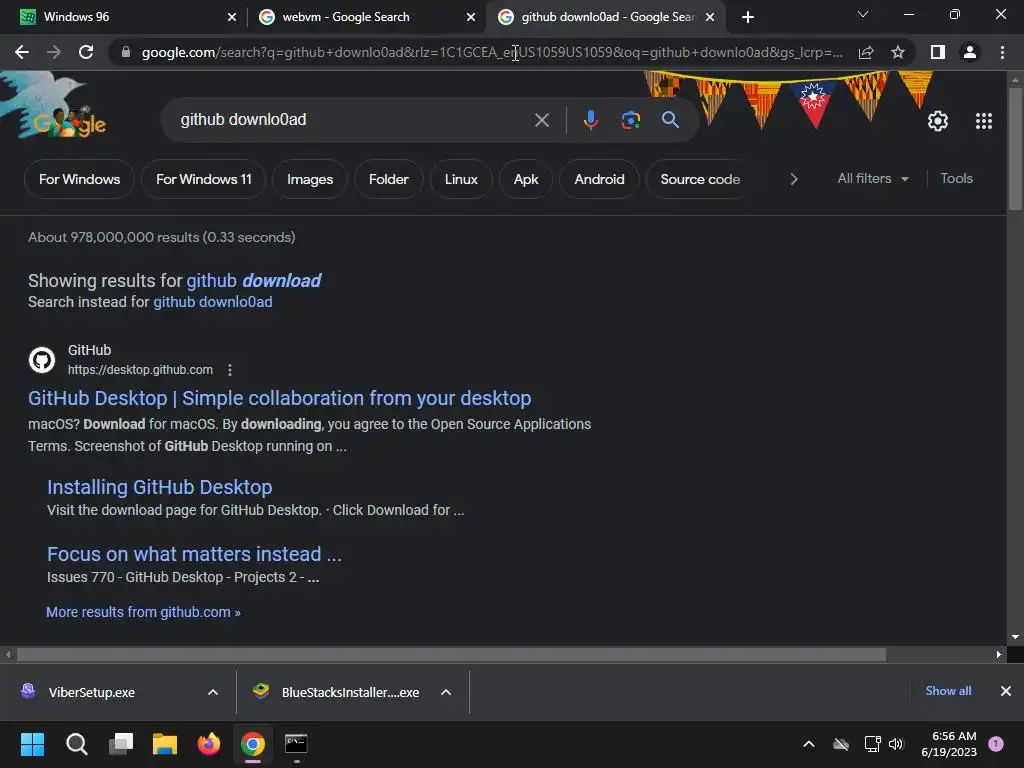Open ViberSetup.exe download
1024x768 pixels.
click(91, 692)
